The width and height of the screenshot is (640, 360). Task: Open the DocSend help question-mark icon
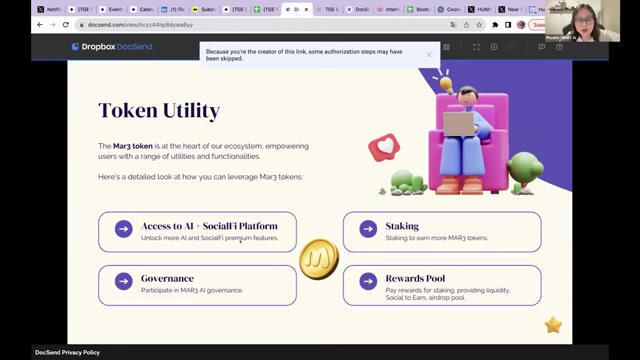click(x=559, y=47)
